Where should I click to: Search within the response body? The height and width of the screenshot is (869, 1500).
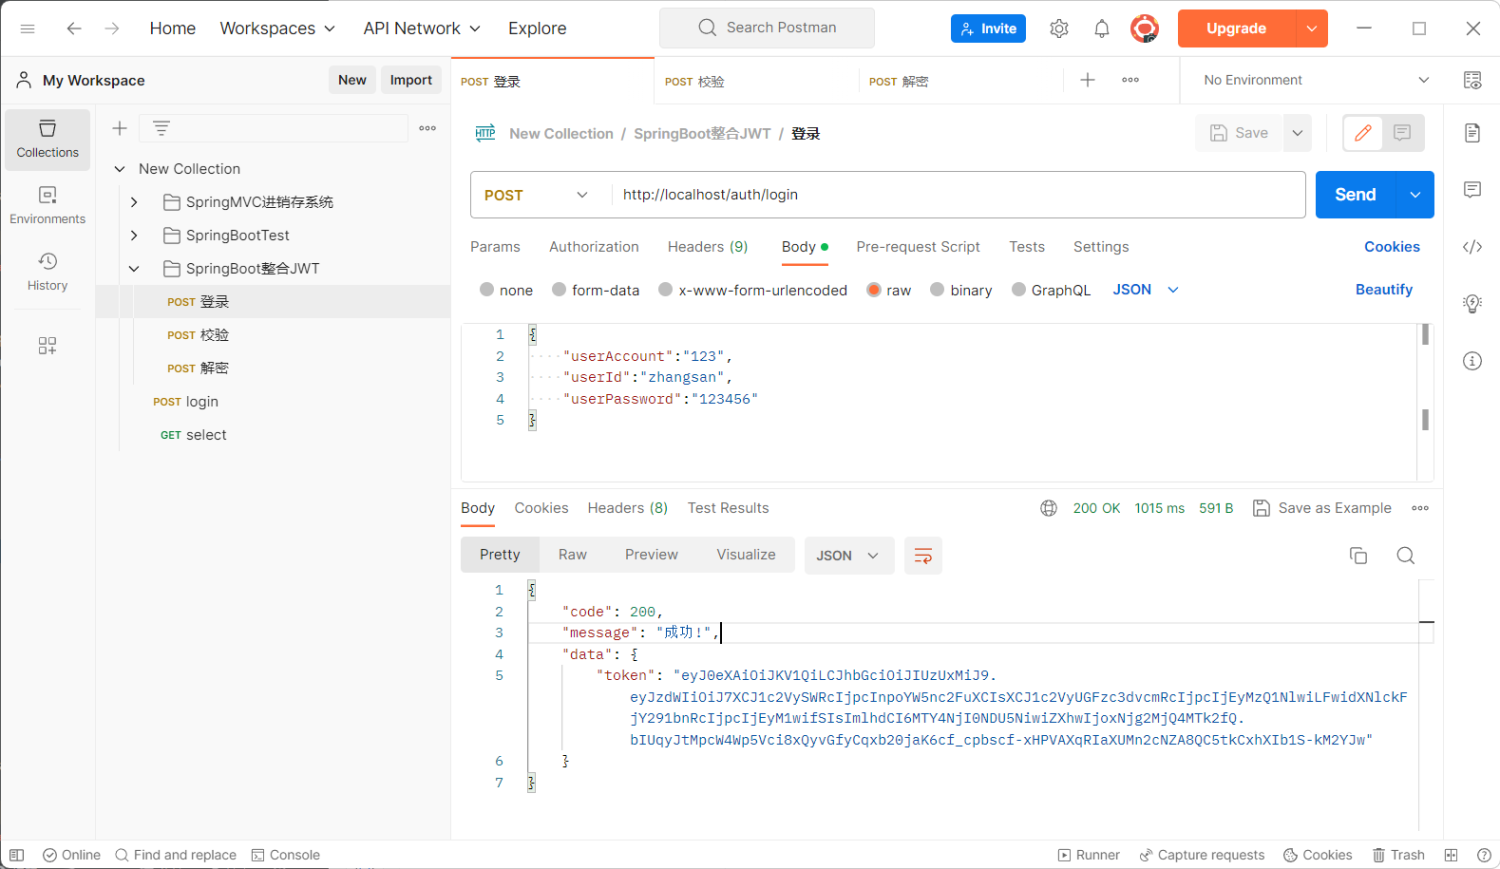(1406, 556)
